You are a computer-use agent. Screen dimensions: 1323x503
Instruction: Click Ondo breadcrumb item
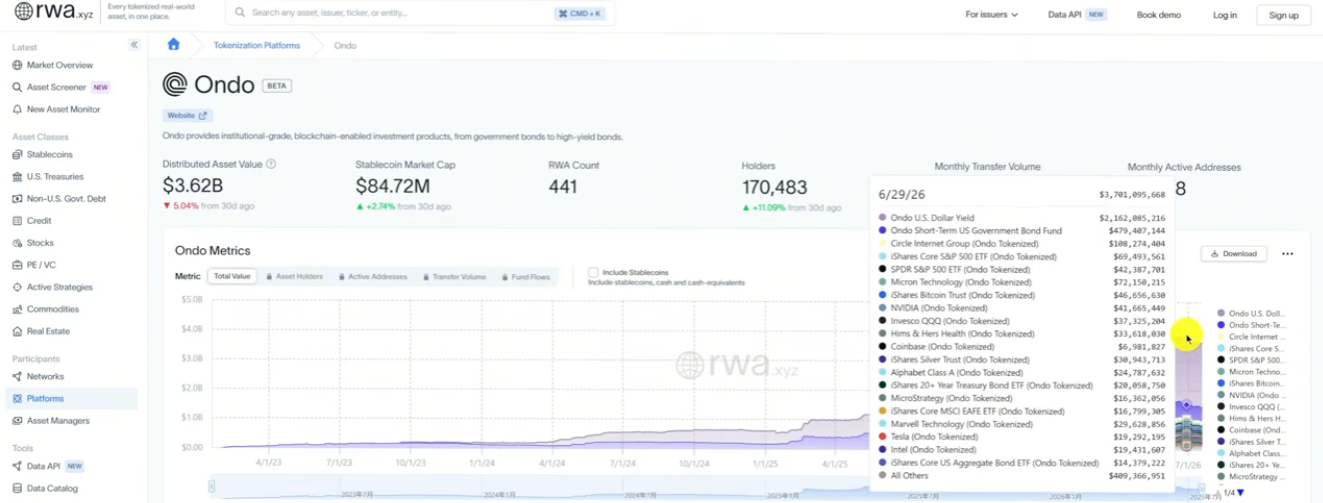tap(345, 45)
